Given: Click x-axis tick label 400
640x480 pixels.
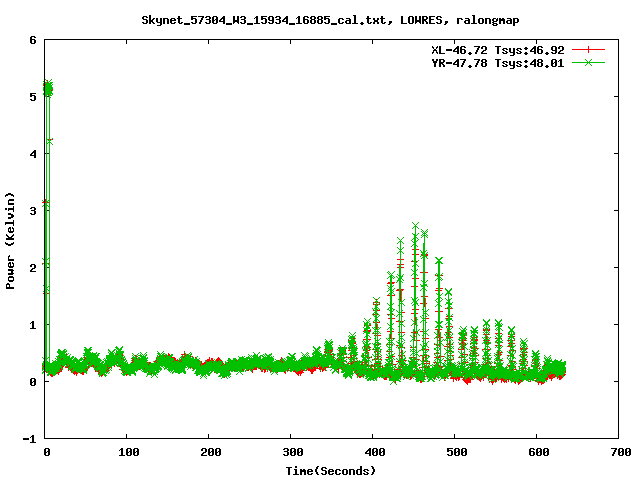Looking at the screenshot, I should pos(375,452).
